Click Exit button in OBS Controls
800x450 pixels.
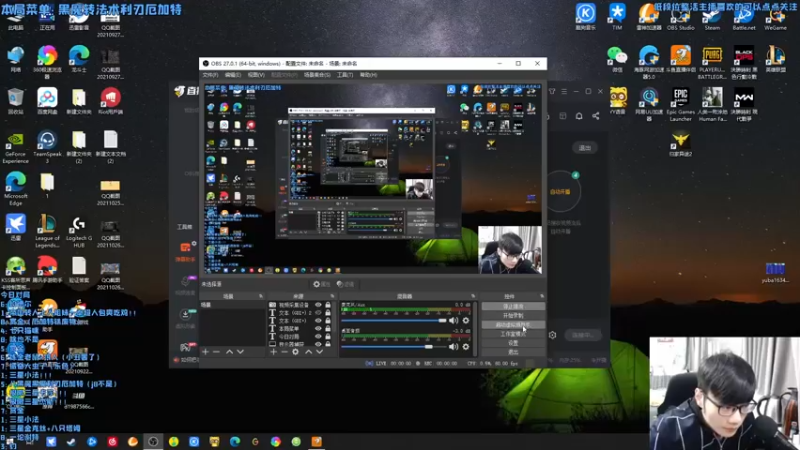(x=513, y=352)
